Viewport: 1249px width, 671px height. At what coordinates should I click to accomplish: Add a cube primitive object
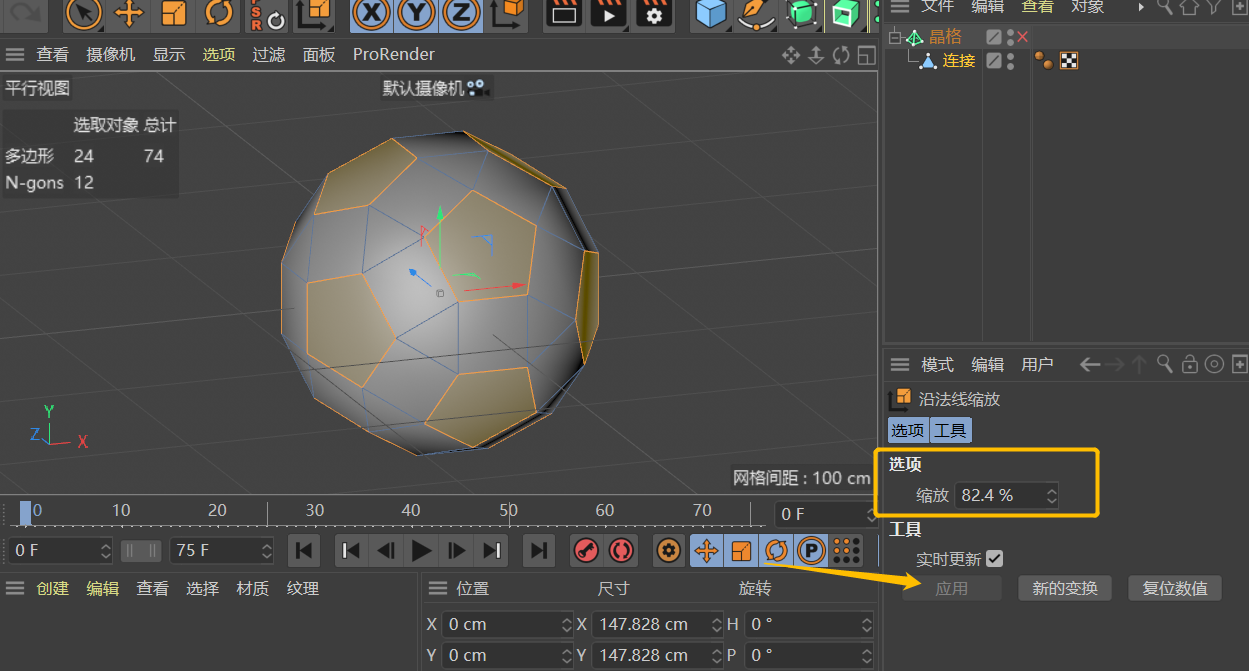coord(711,13)
